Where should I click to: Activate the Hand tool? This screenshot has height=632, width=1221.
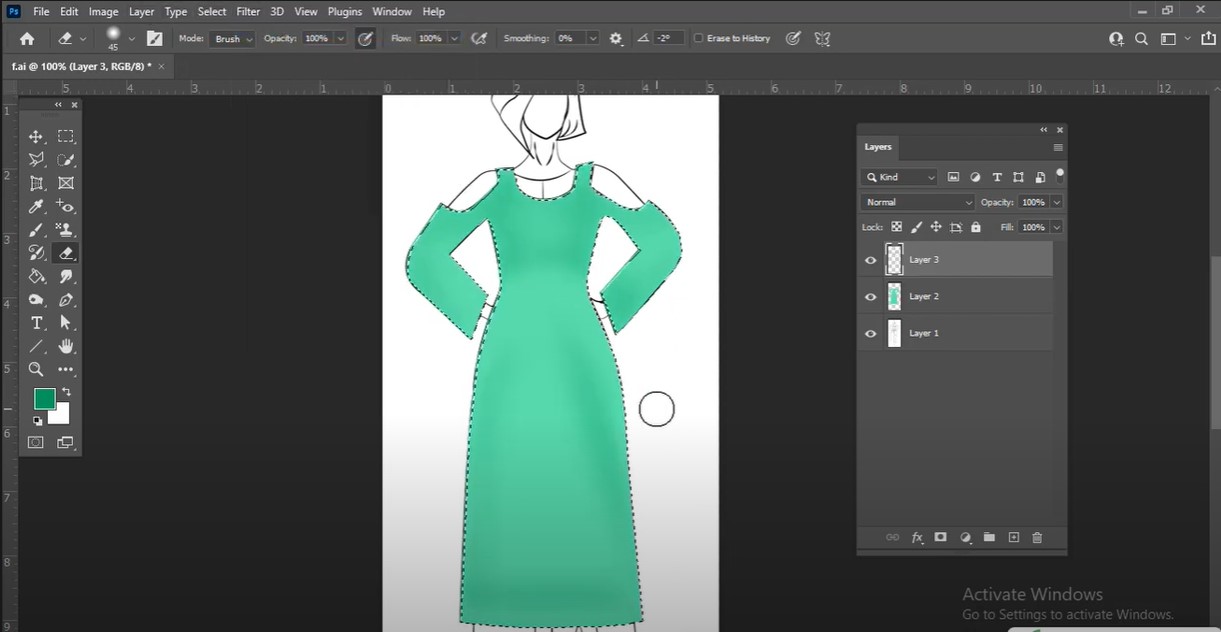click(66, 346)
